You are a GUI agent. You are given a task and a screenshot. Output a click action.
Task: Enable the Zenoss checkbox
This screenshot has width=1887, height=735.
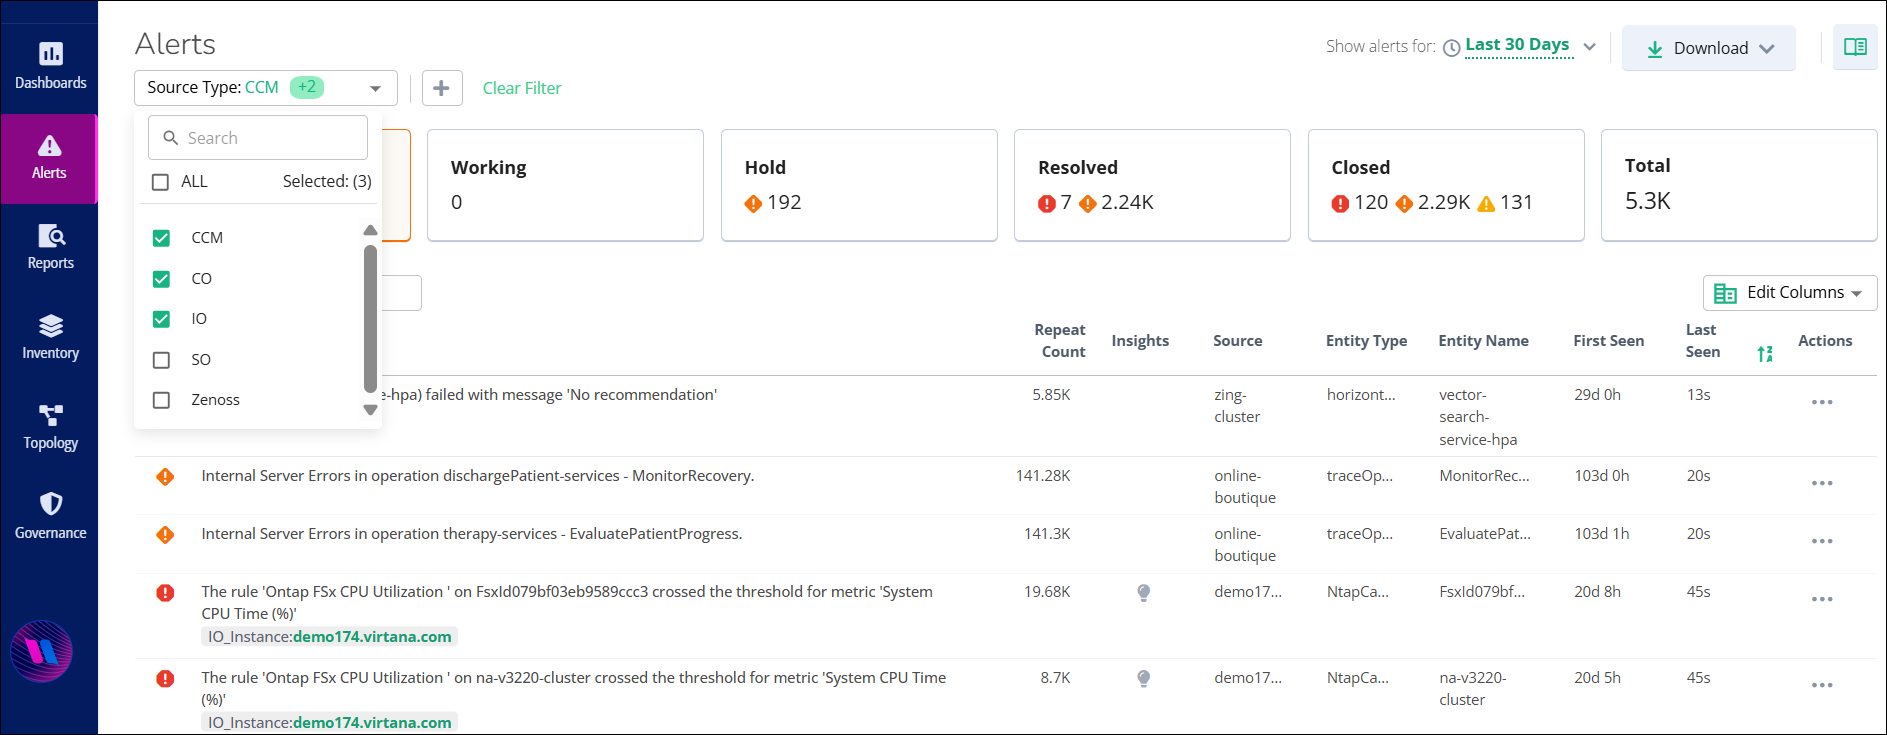click(161, 400)
